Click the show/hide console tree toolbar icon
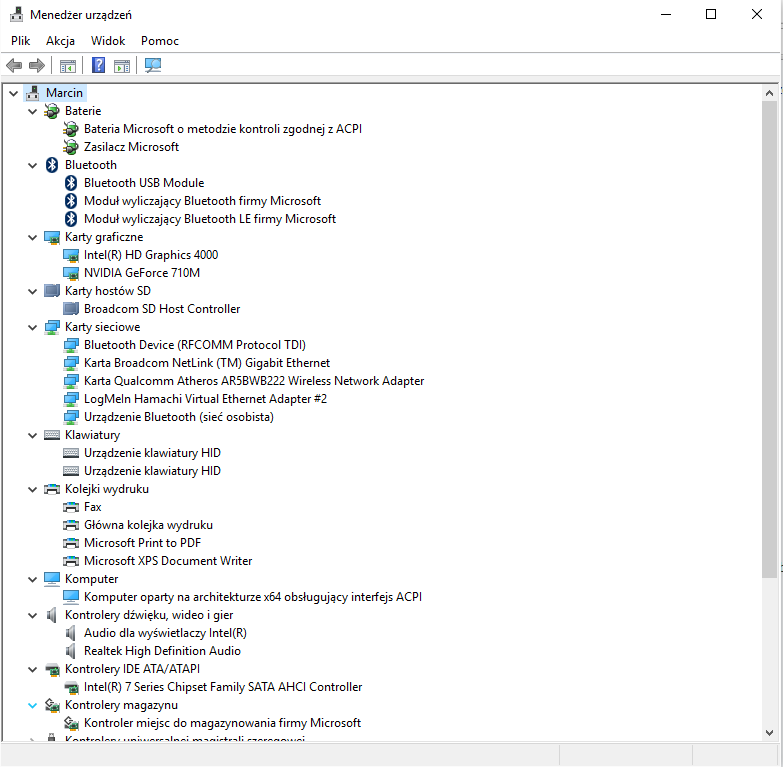Viewport: 783px width, 767px height. [68, 65]
